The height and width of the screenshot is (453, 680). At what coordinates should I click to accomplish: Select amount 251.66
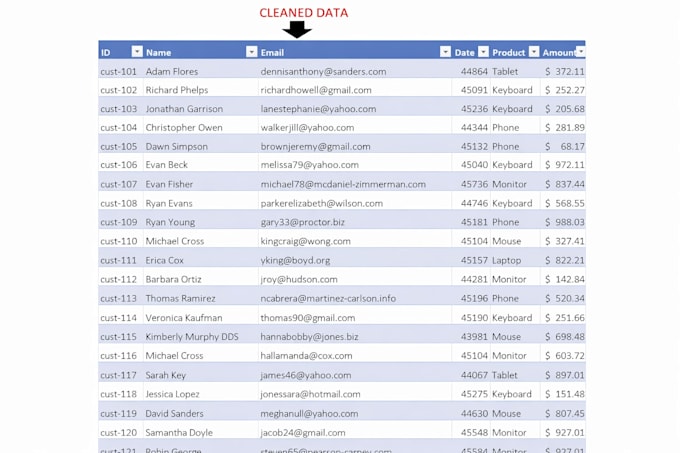point(570,318)
